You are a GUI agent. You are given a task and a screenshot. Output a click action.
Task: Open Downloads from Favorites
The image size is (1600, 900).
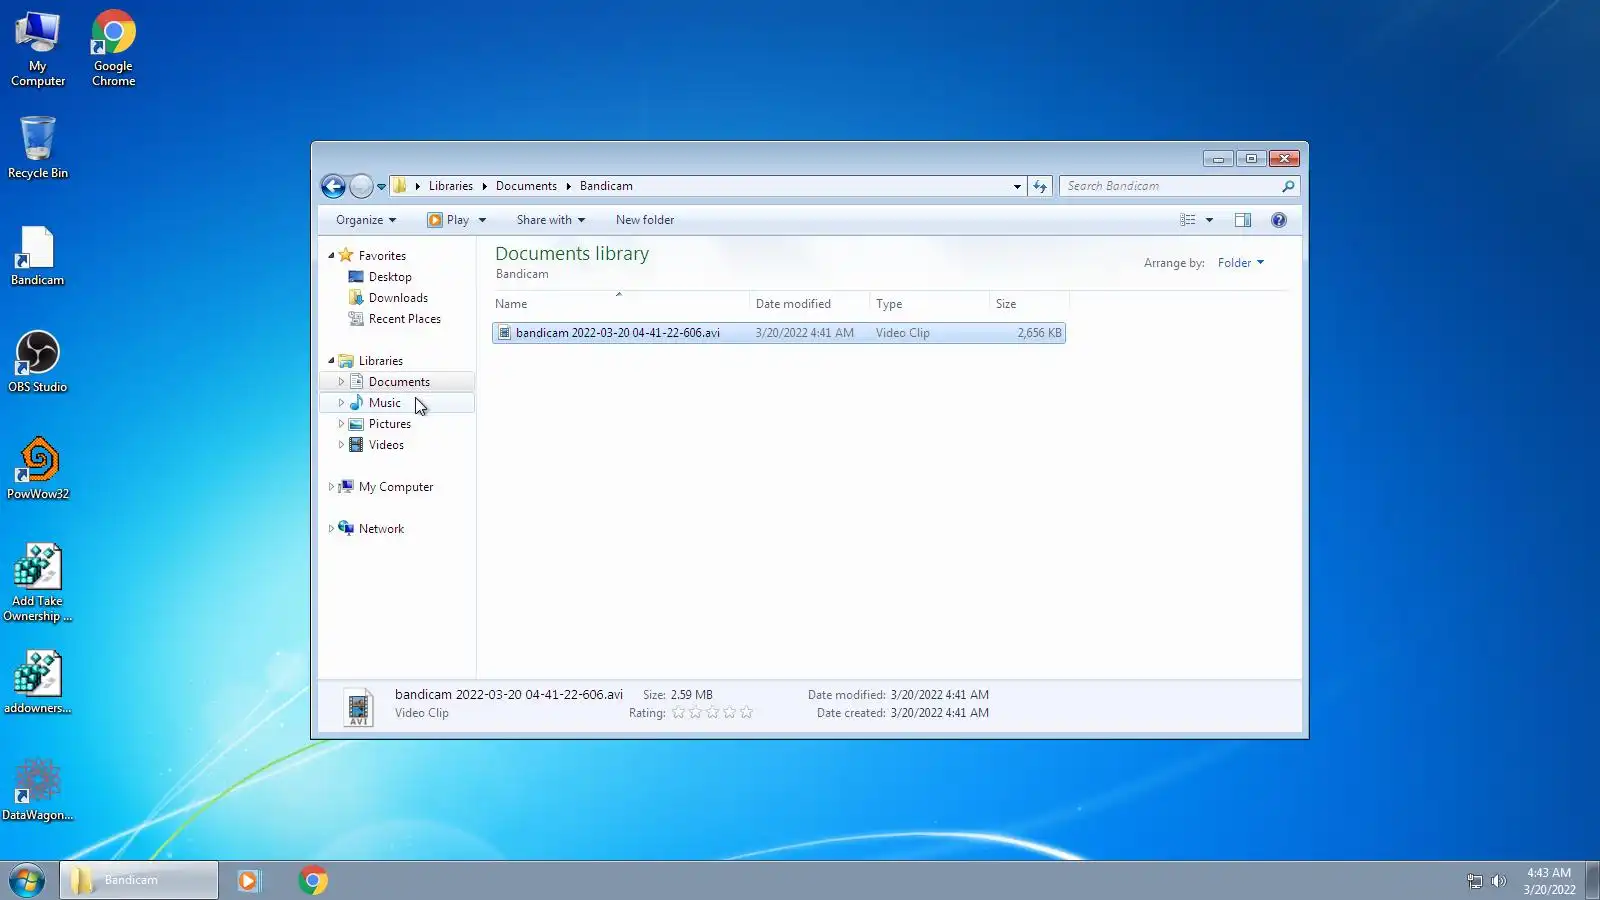click(398, 298)
